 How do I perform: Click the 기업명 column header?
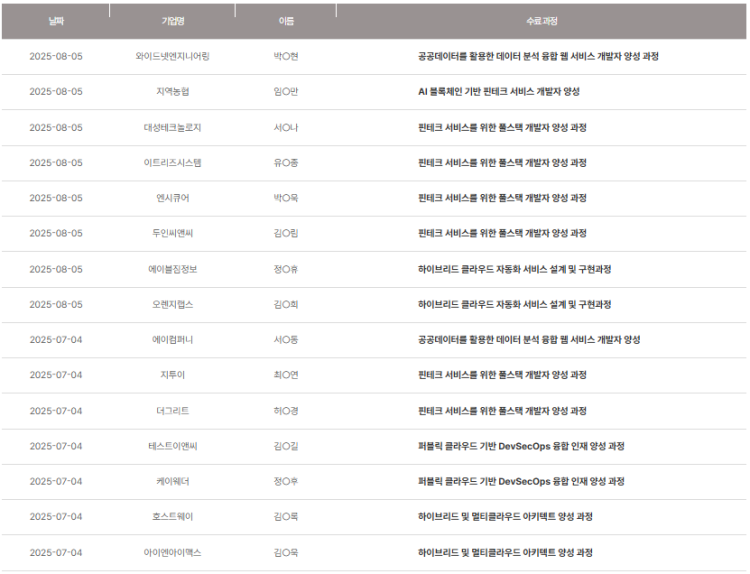coord(173,21)
